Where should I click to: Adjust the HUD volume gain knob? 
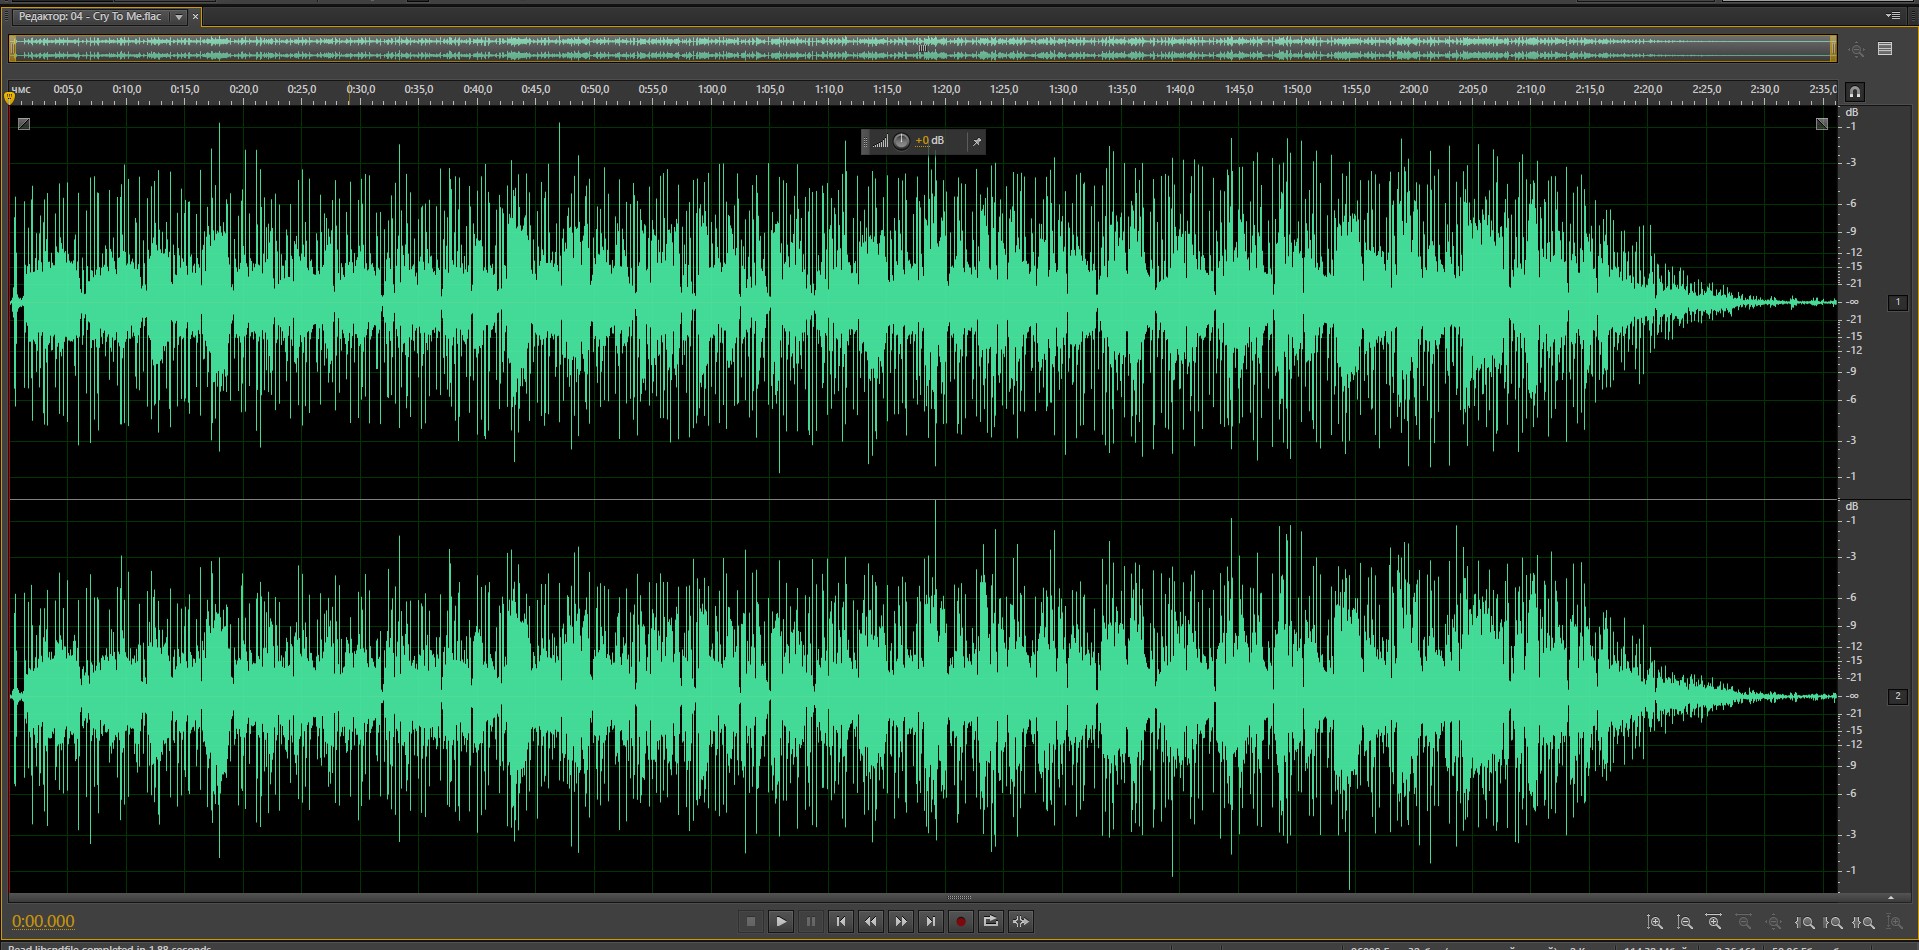click(901, 141)
